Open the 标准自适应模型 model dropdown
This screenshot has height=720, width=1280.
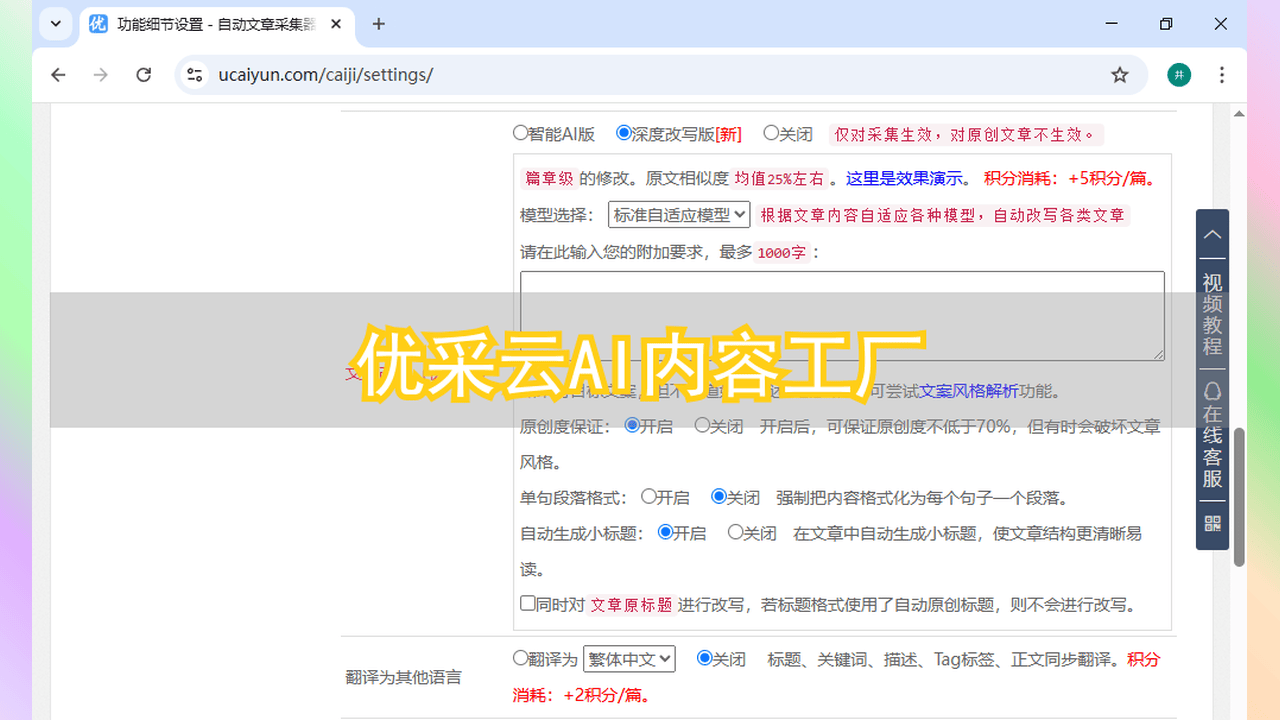coord(679,214)
